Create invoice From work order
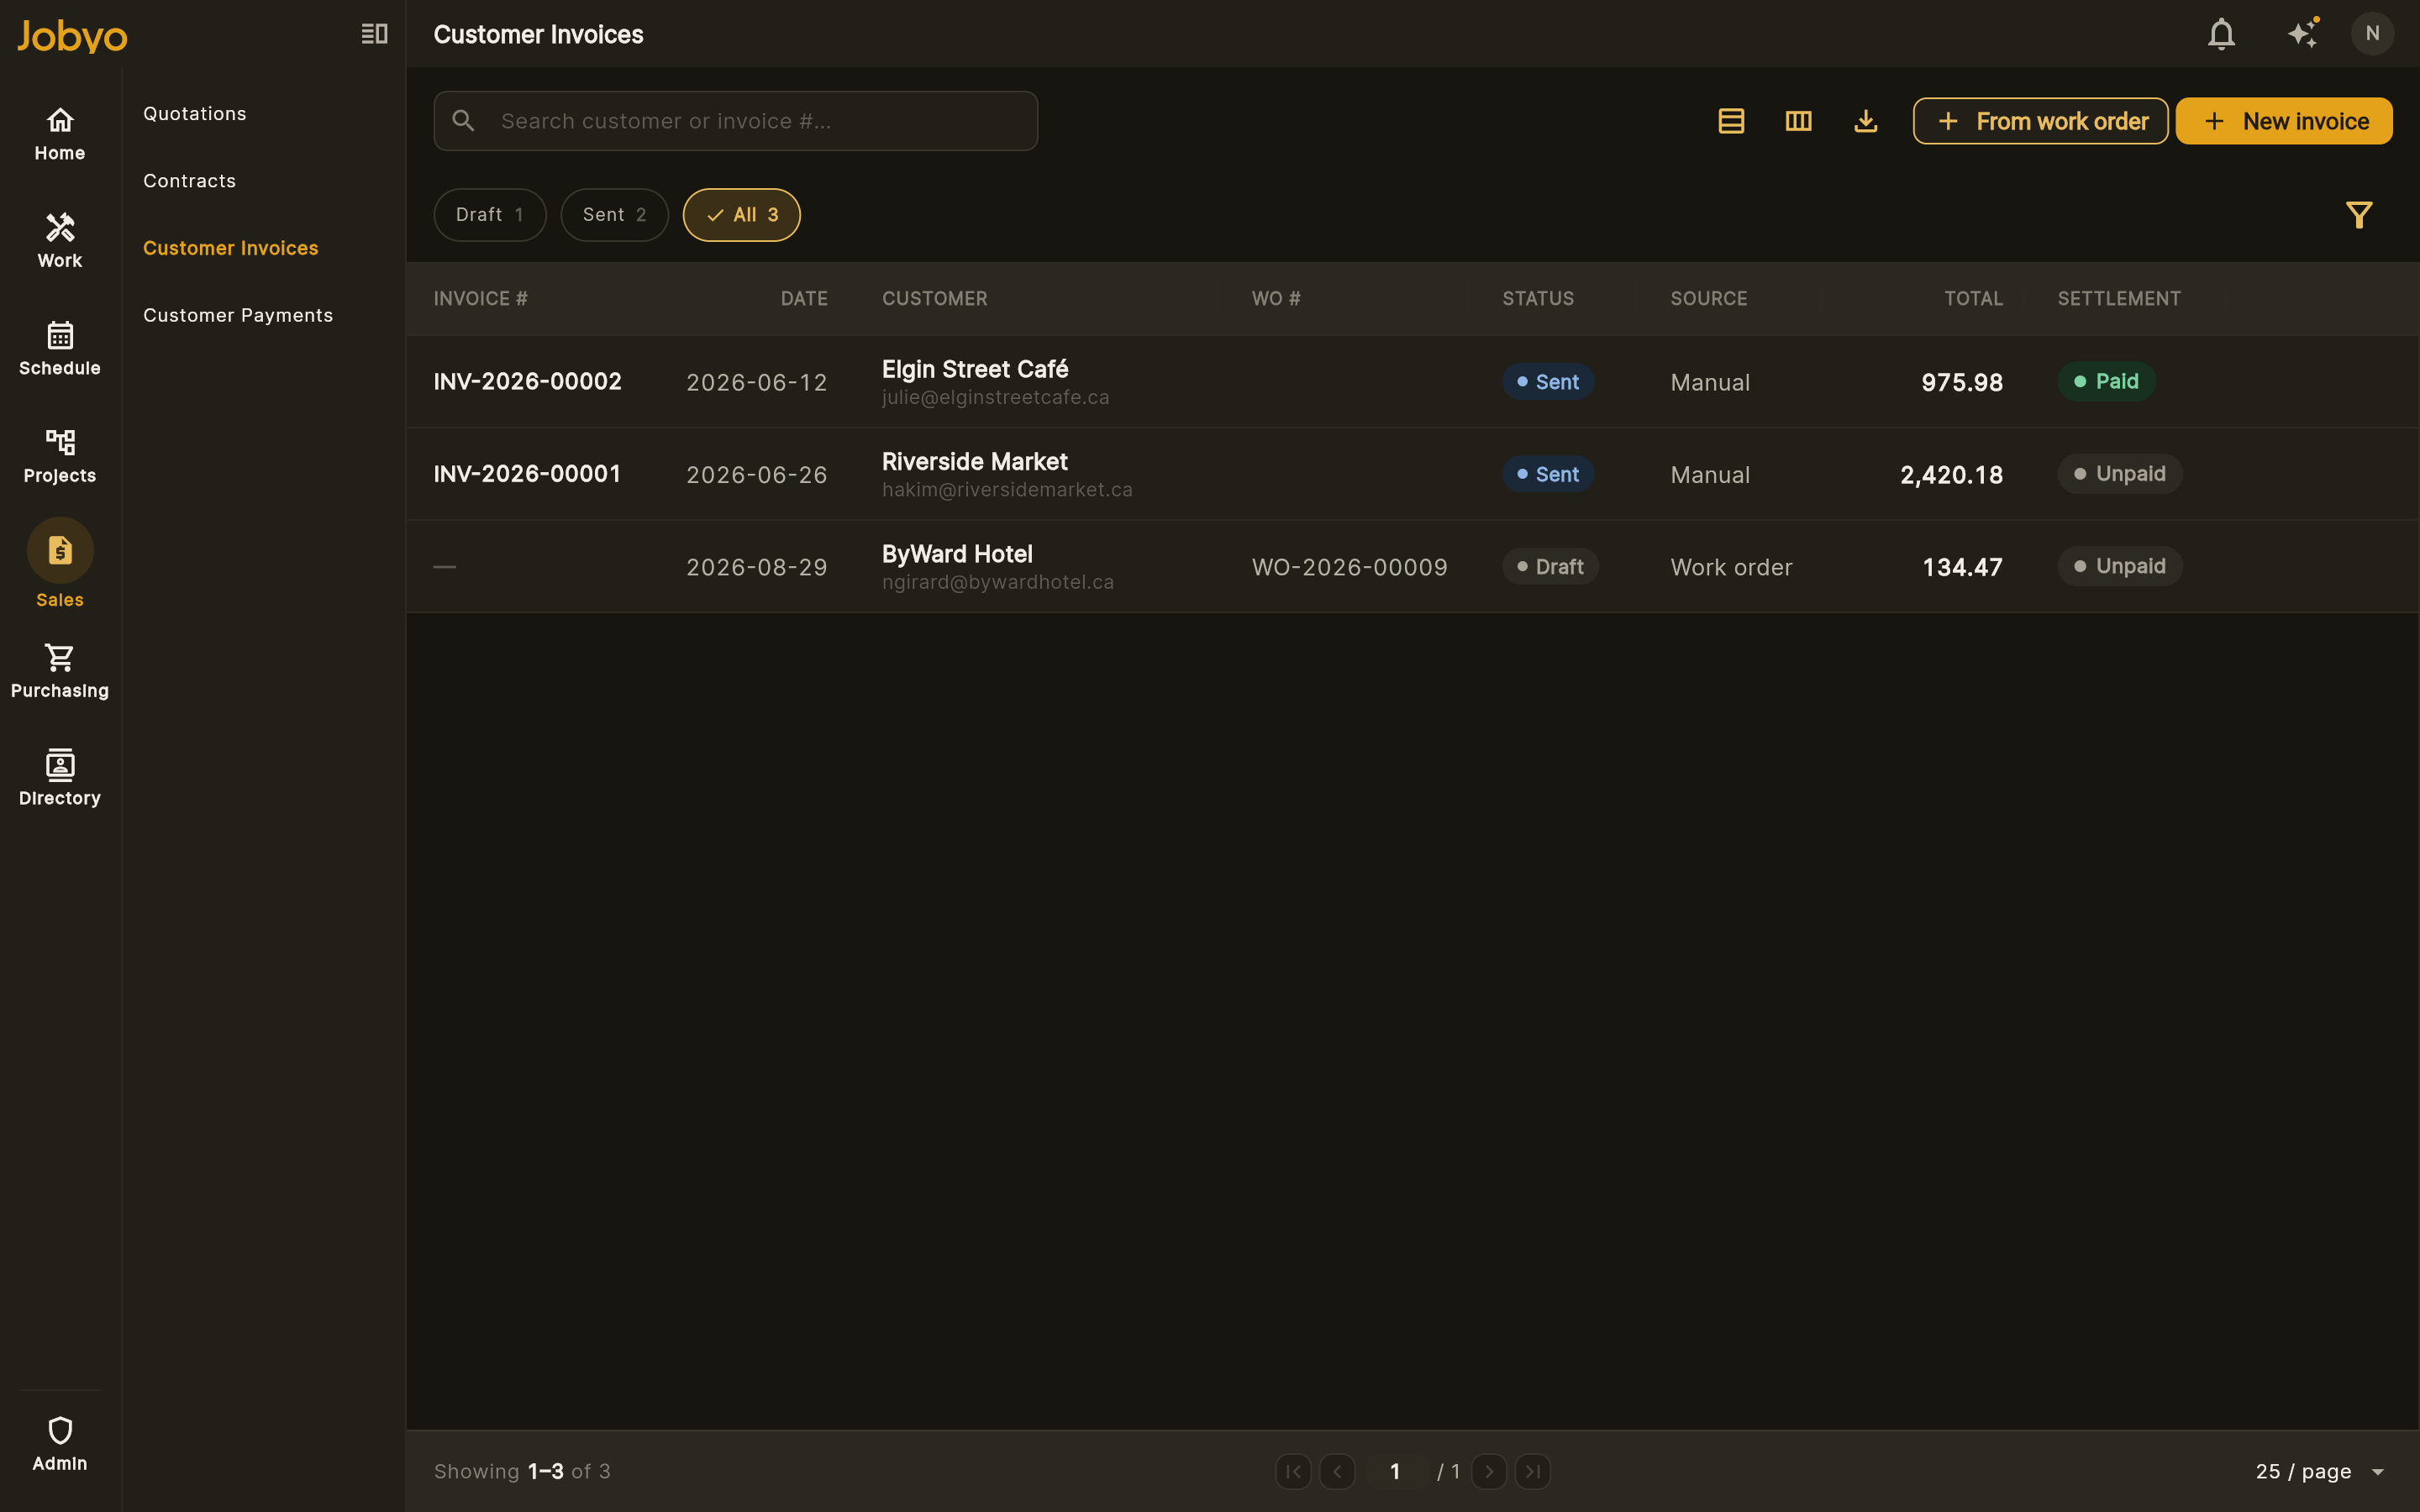This screenshot has height=1512, width=2420. pyautogui.click(x=2040, y=121)
